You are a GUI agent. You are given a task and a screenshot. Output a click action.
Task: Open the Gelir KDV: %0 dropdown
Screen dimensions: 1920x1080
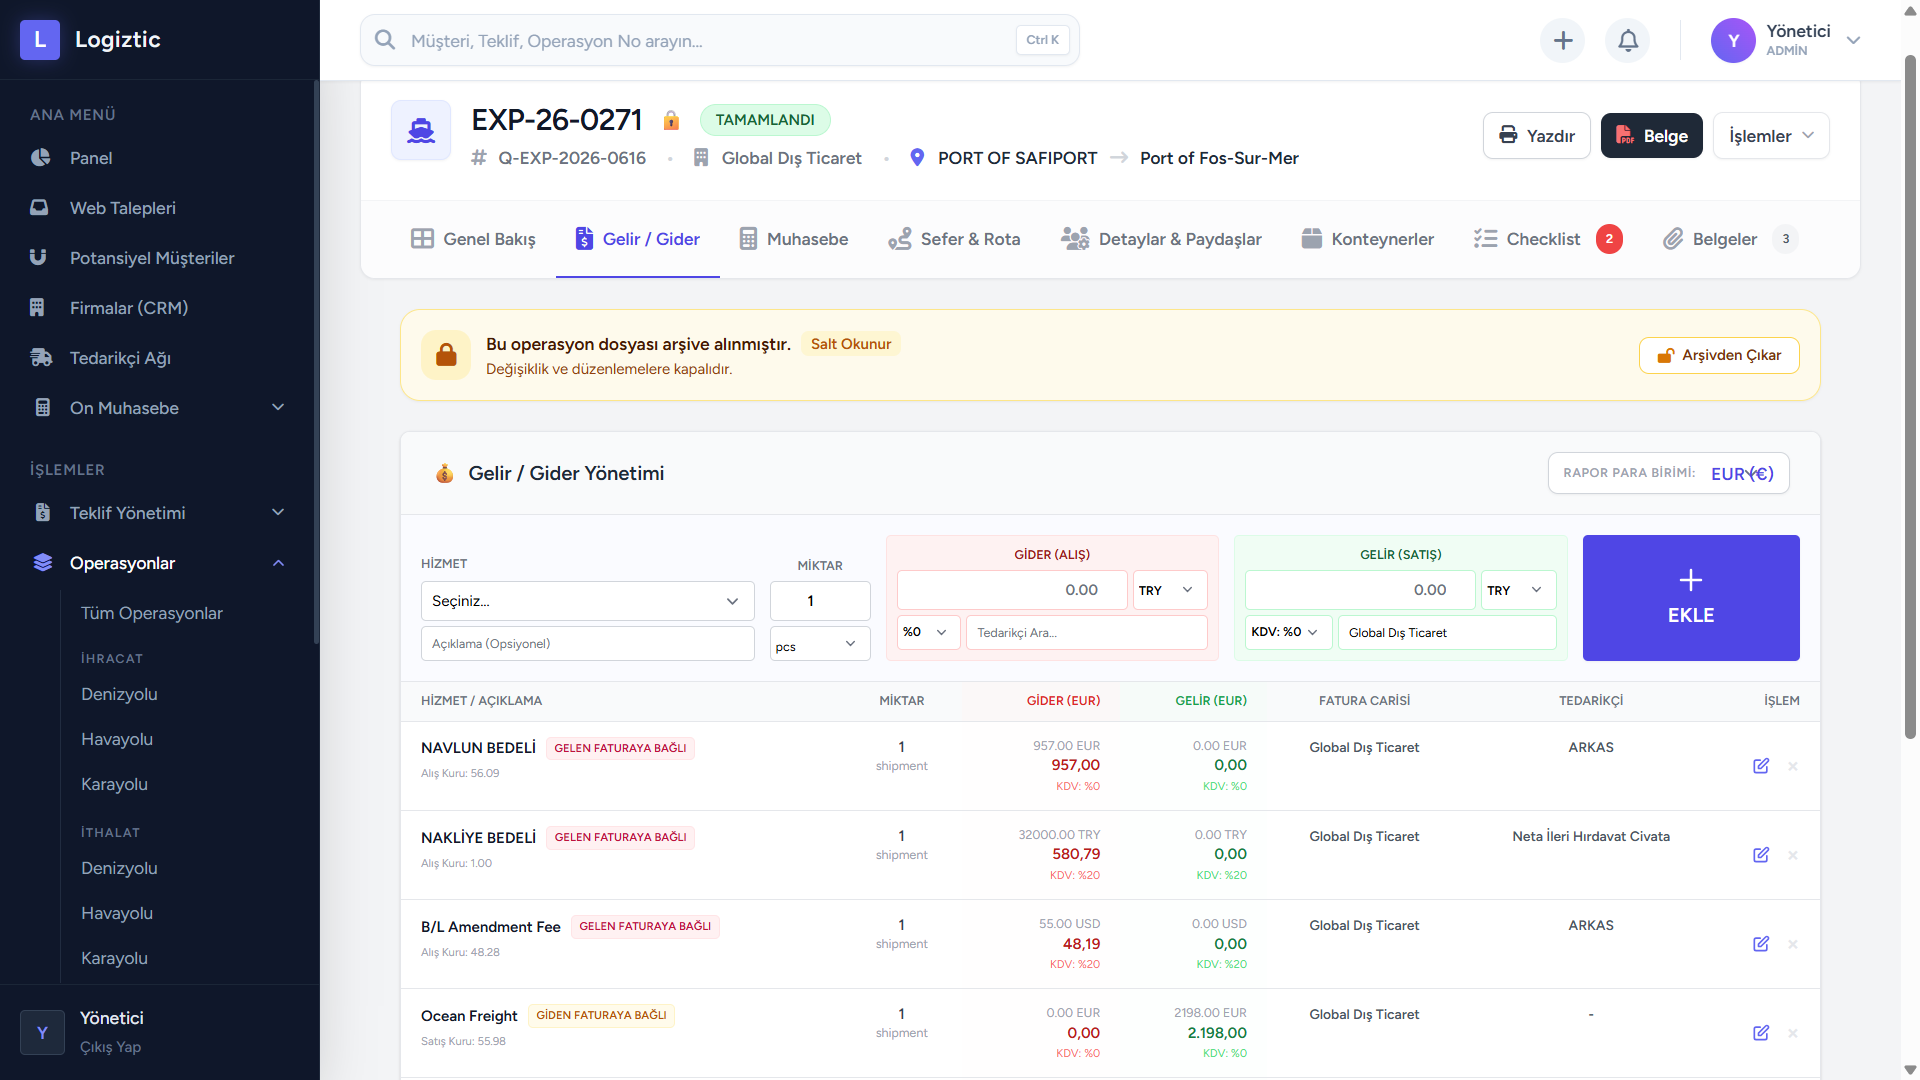click(1286, 632)
